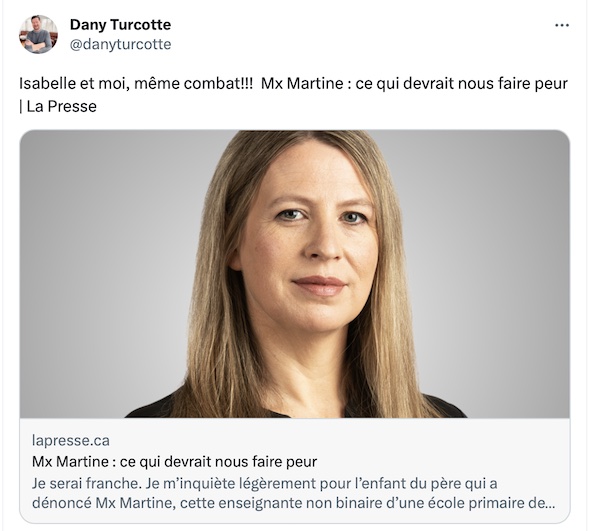This screenshot has height=531, width=600.
Task: Select the lapresse.ca domain label
Action: pos(71,440)
